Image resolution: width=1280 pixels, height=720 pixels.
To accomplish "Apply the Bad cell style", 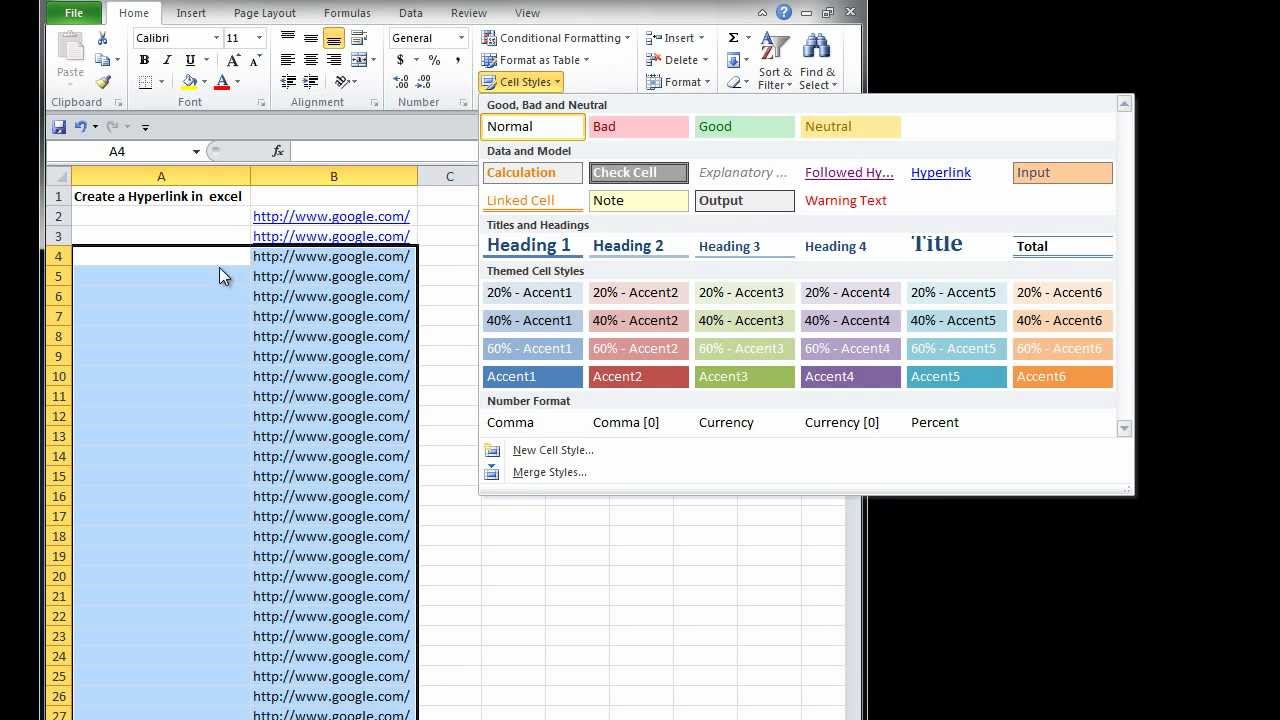I will (x=639, y=126).
